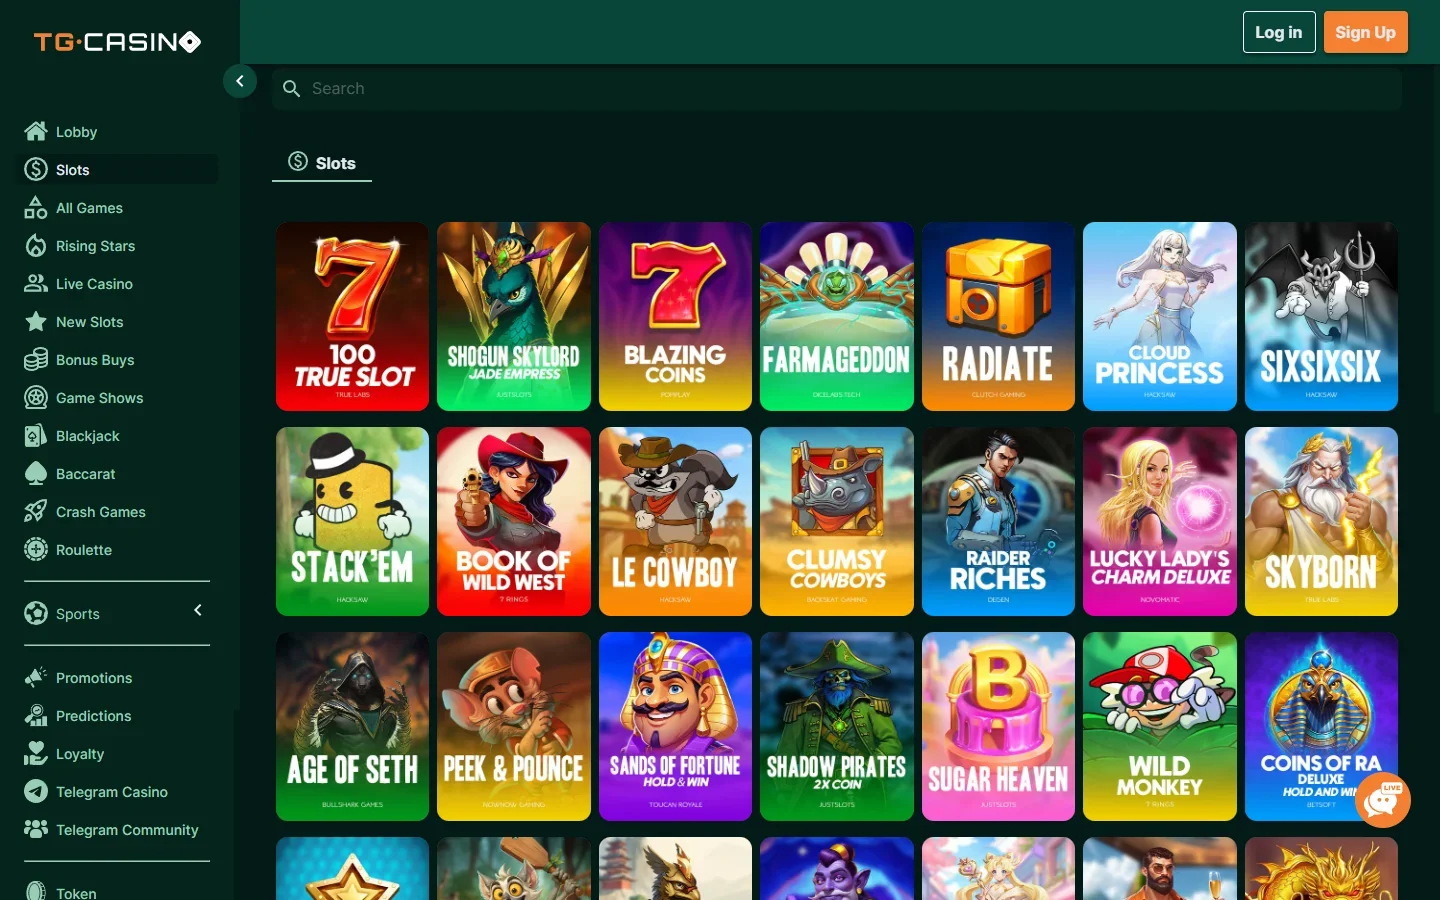Launch the SixSixSix slot
Screen dimensions: 1440x900
(x=1321, y=316)
